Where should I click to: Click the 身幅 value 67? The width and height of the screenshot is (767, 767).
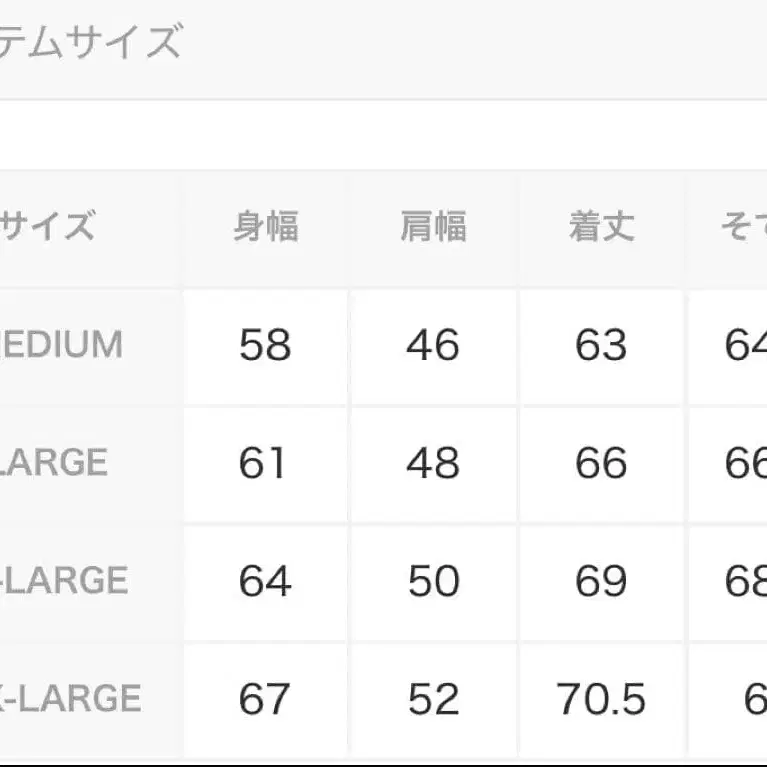(265, 699)
